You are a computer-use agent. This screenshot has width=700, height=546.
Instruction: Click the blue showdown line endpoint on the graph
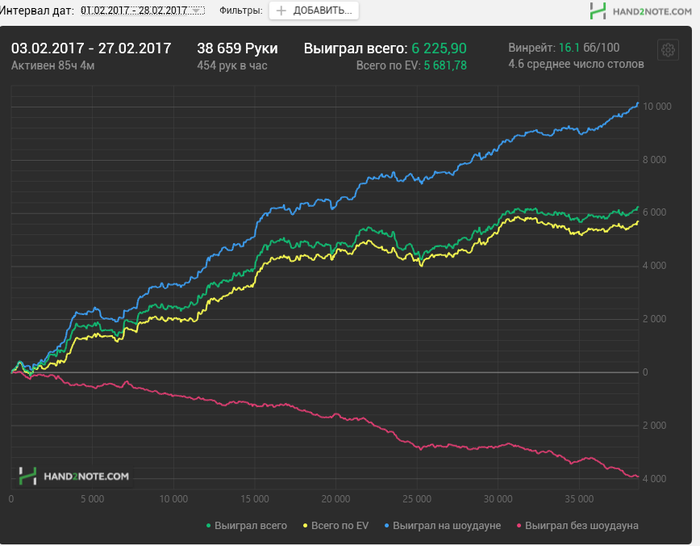click(638, 104)
